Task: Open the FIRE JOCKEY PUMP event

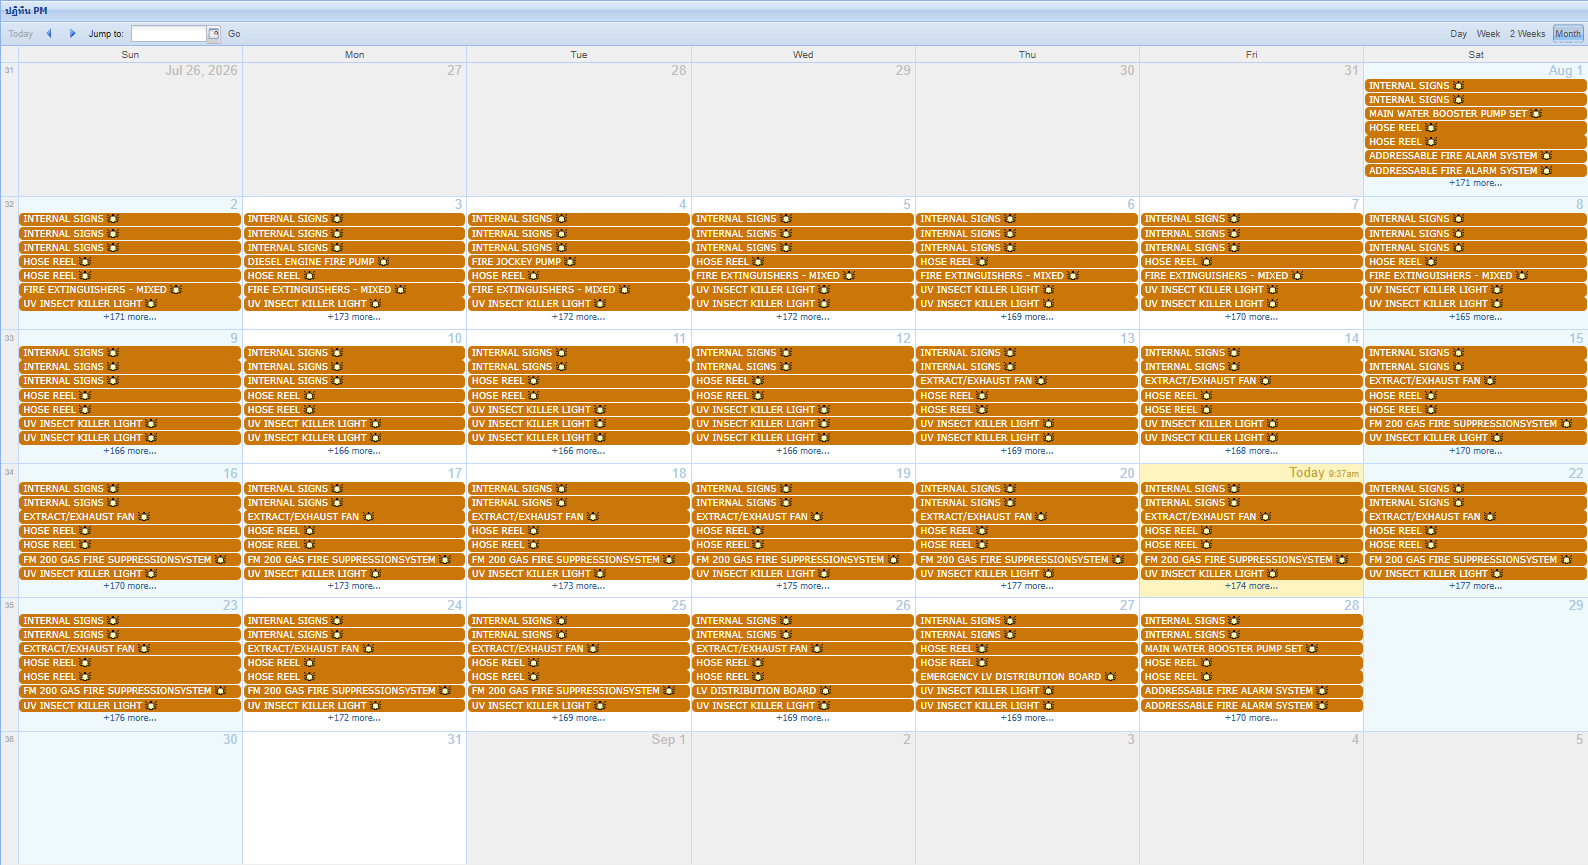Action: 578,262
